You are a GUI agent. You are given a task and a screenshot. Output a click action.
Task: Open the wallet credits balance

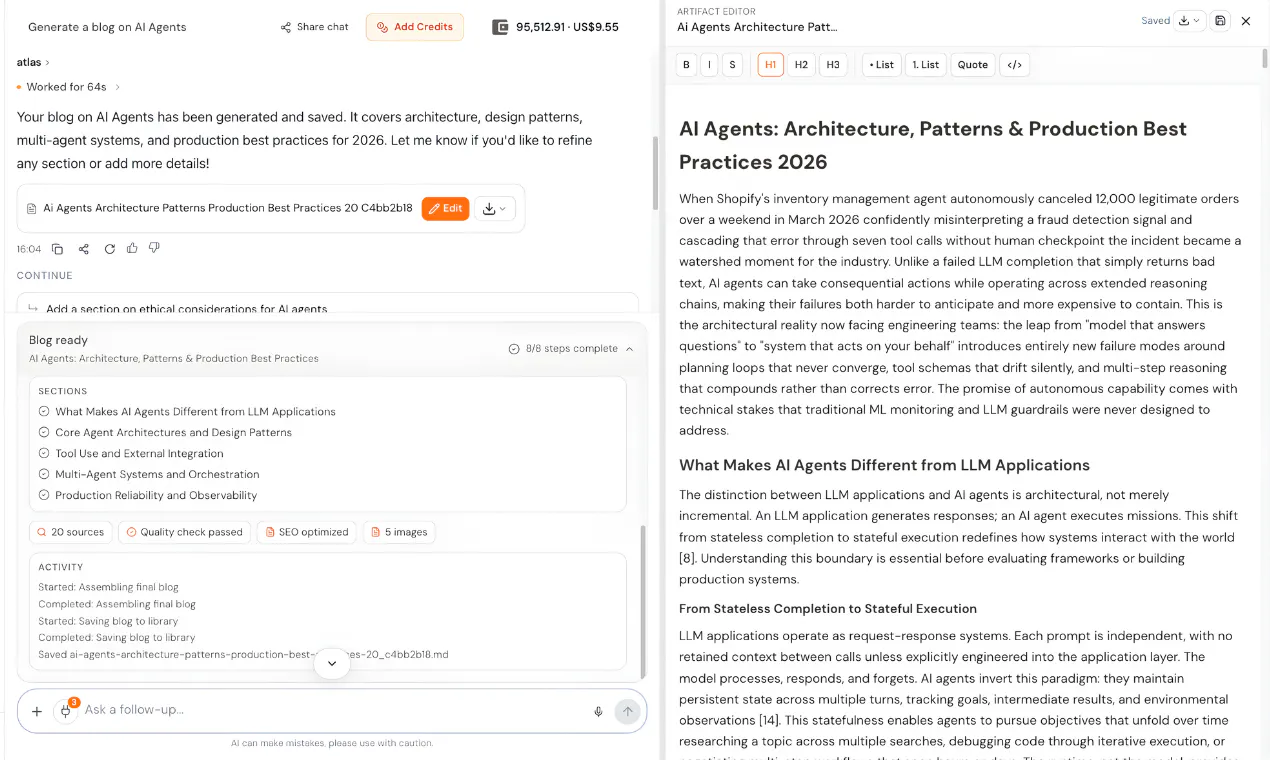point(556,27)
